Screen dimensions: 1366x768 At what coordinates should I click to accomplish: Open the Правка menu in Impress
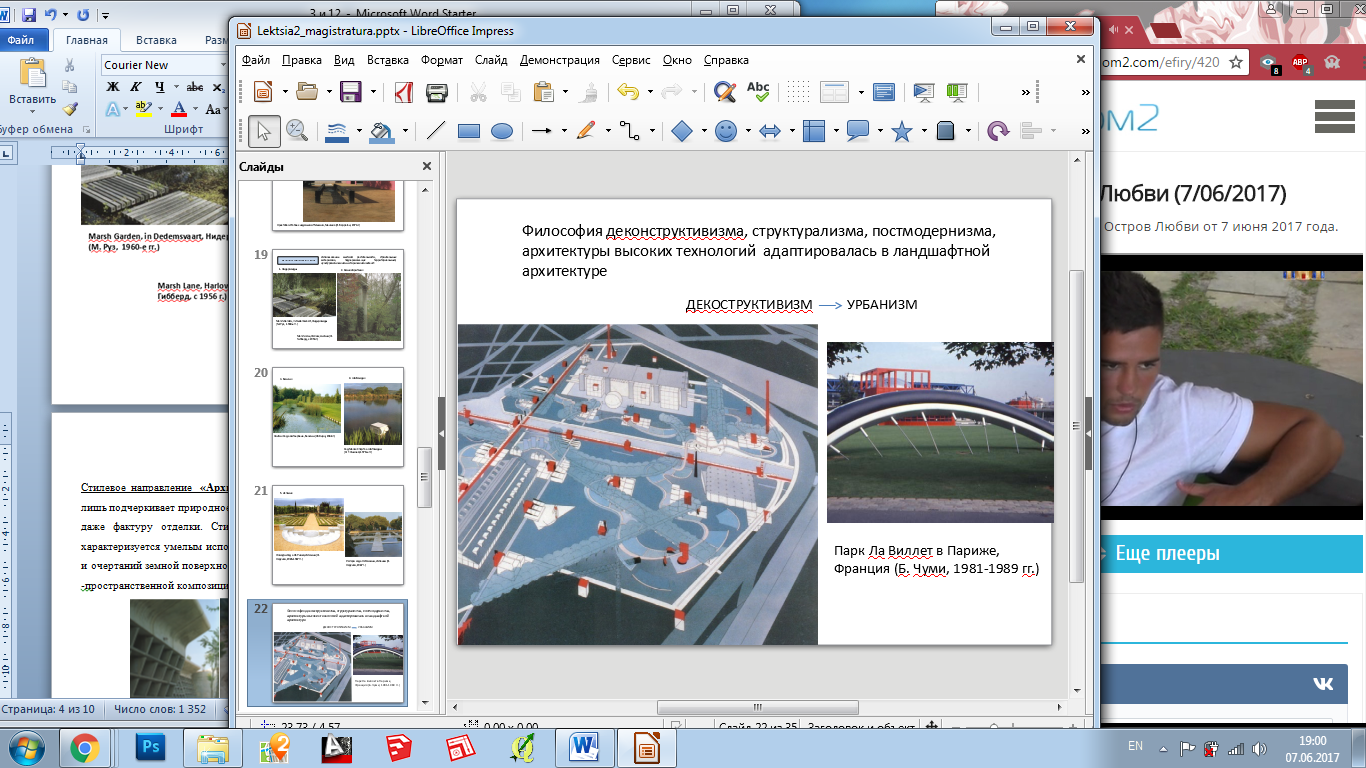point(302,60)
